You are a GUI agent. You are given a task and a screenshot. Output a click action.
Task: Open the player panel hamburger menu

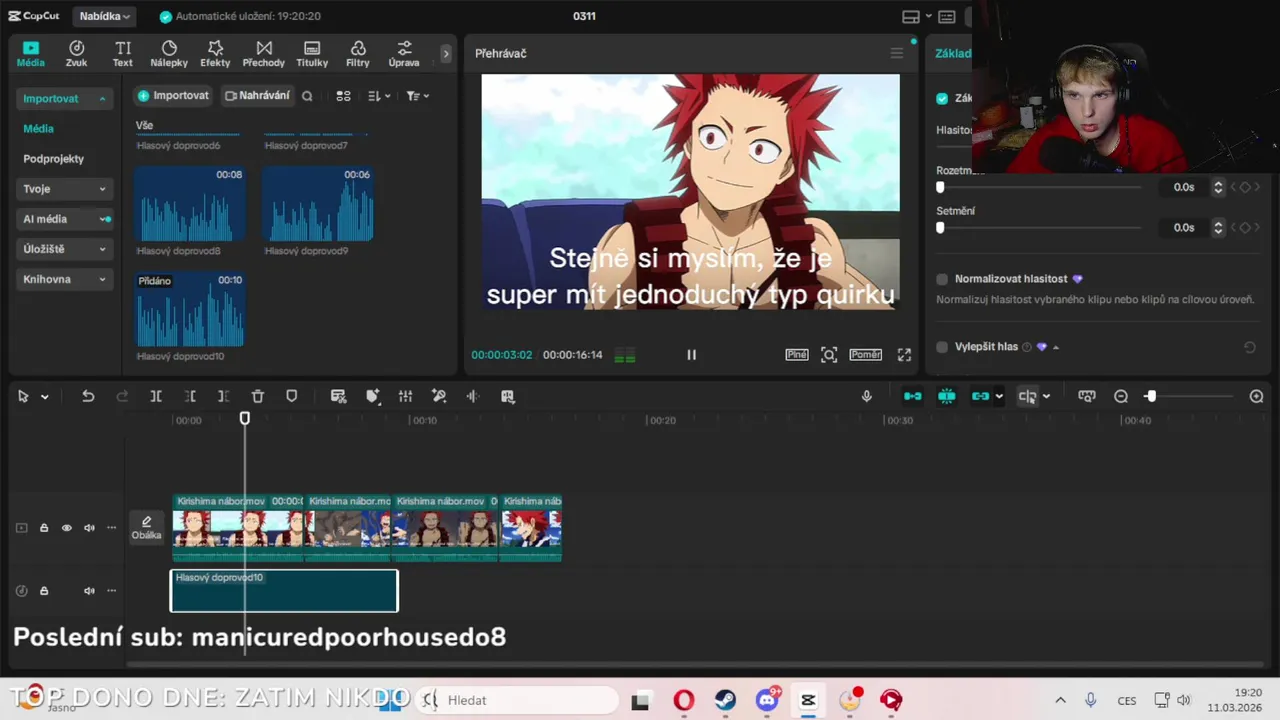pyautogui.click(x=896, y=53)
